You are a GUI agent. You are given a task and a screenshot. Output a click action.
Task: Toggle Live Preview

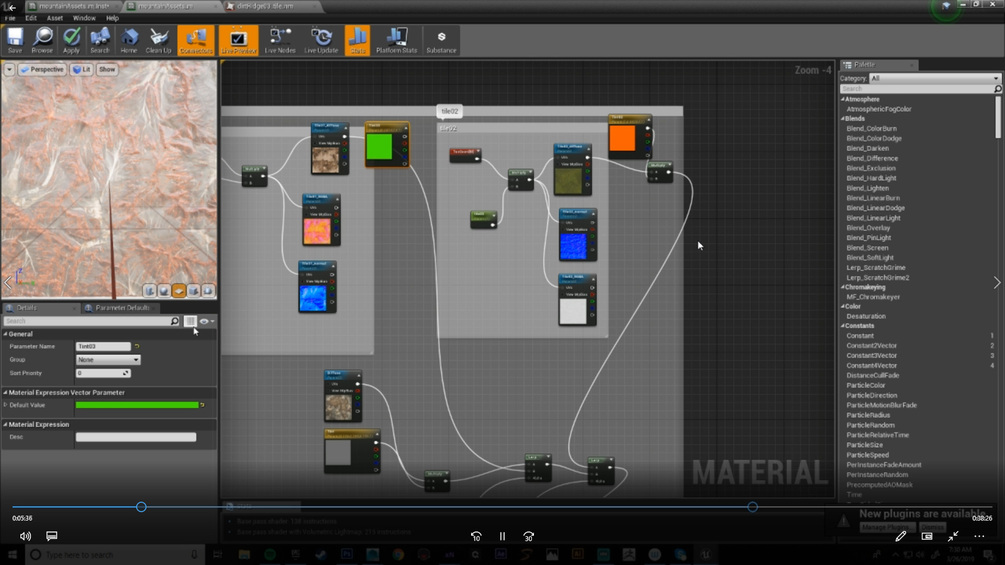[238, 40]
